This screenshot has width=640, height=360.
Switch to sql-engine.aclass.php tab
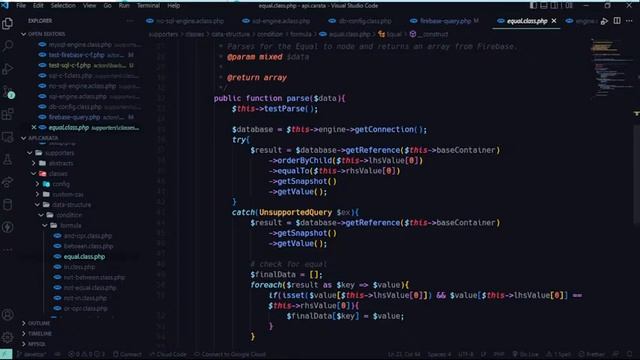pos(276,21)
